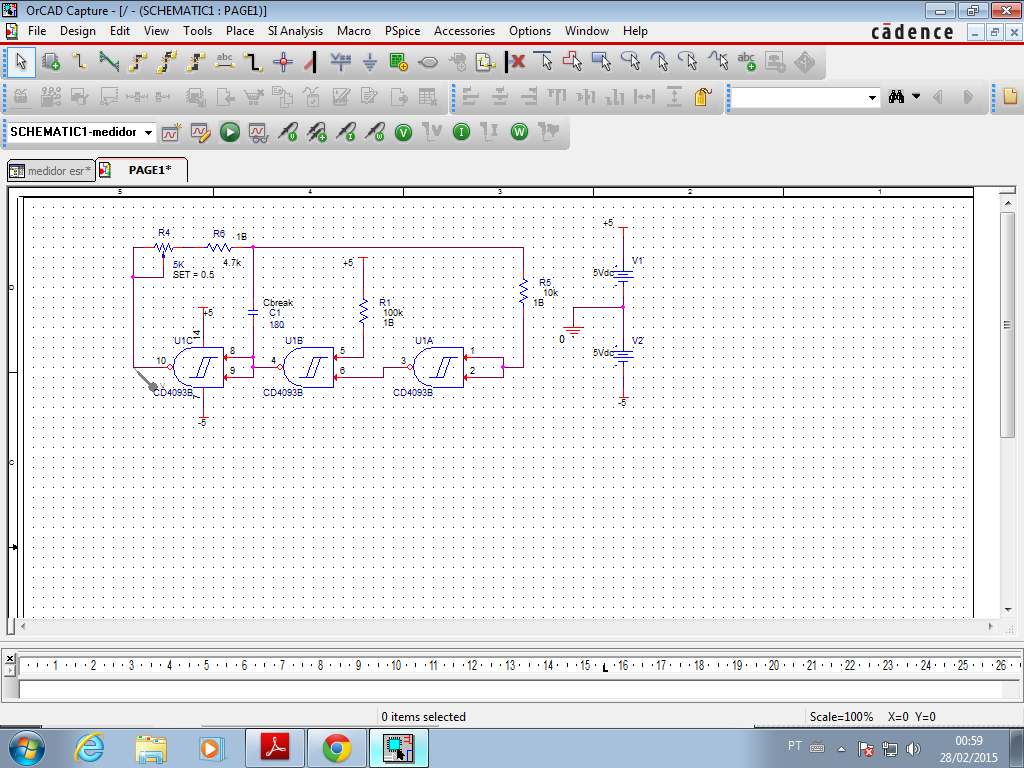Expand the empty search combo box
This screenshot has height=768, width=1024.
coord(872,97)
